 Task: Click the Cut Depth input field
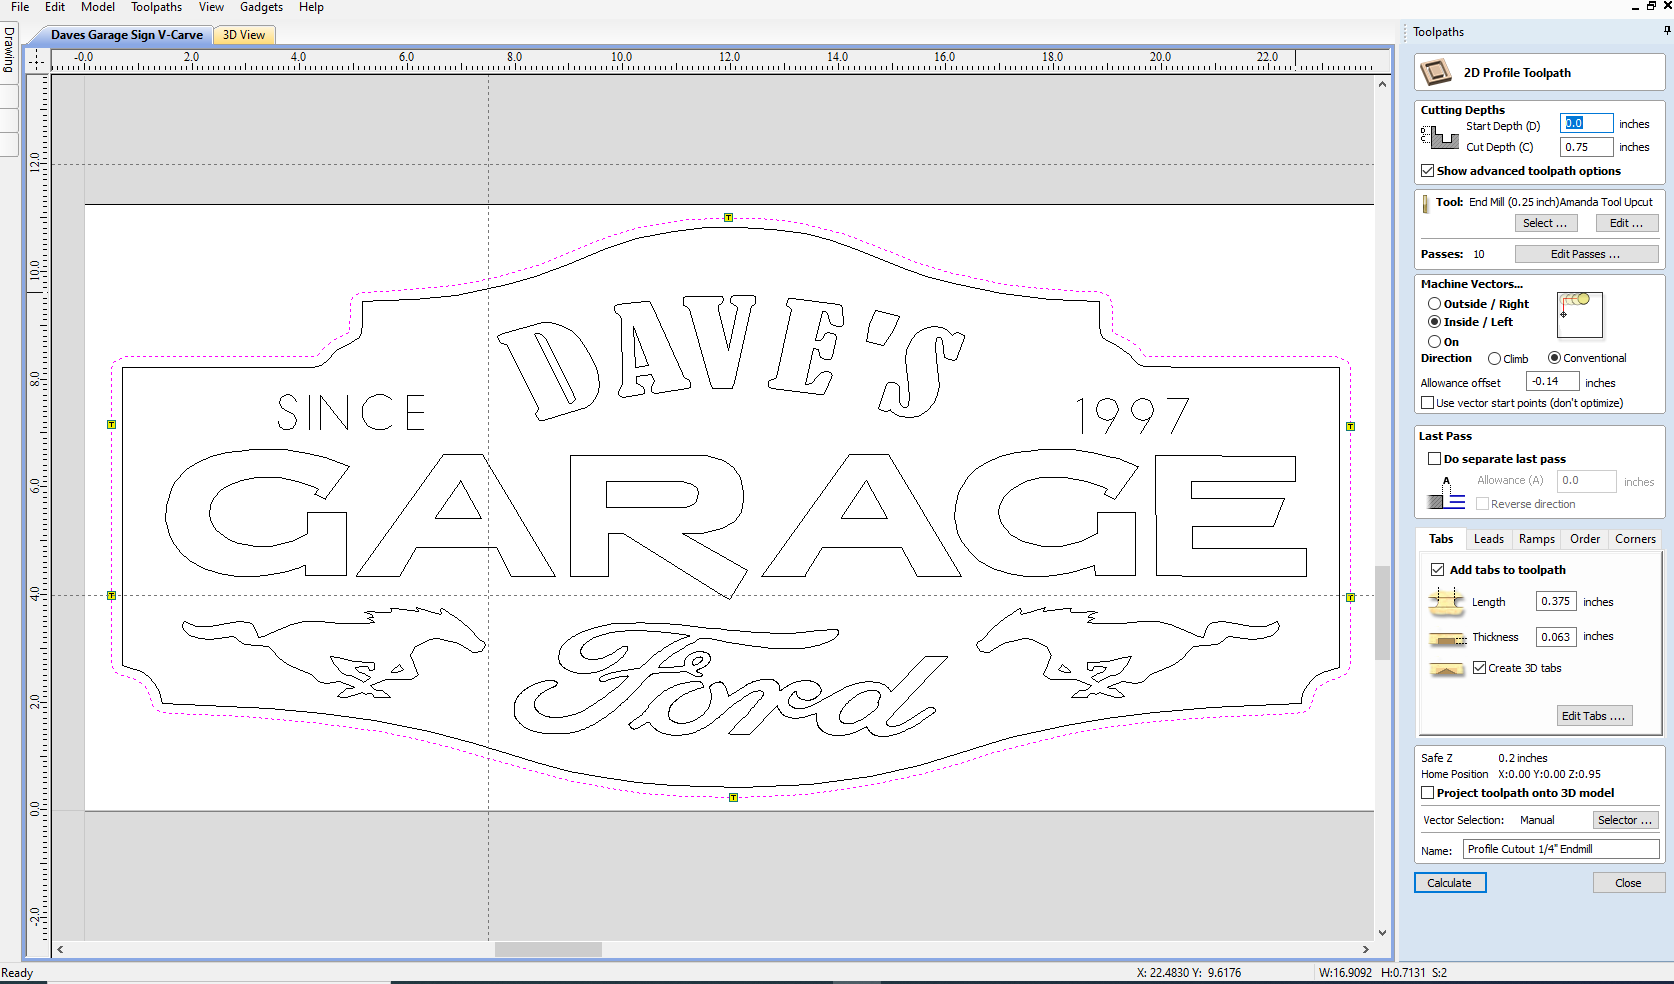click(x=1587, y=147)
